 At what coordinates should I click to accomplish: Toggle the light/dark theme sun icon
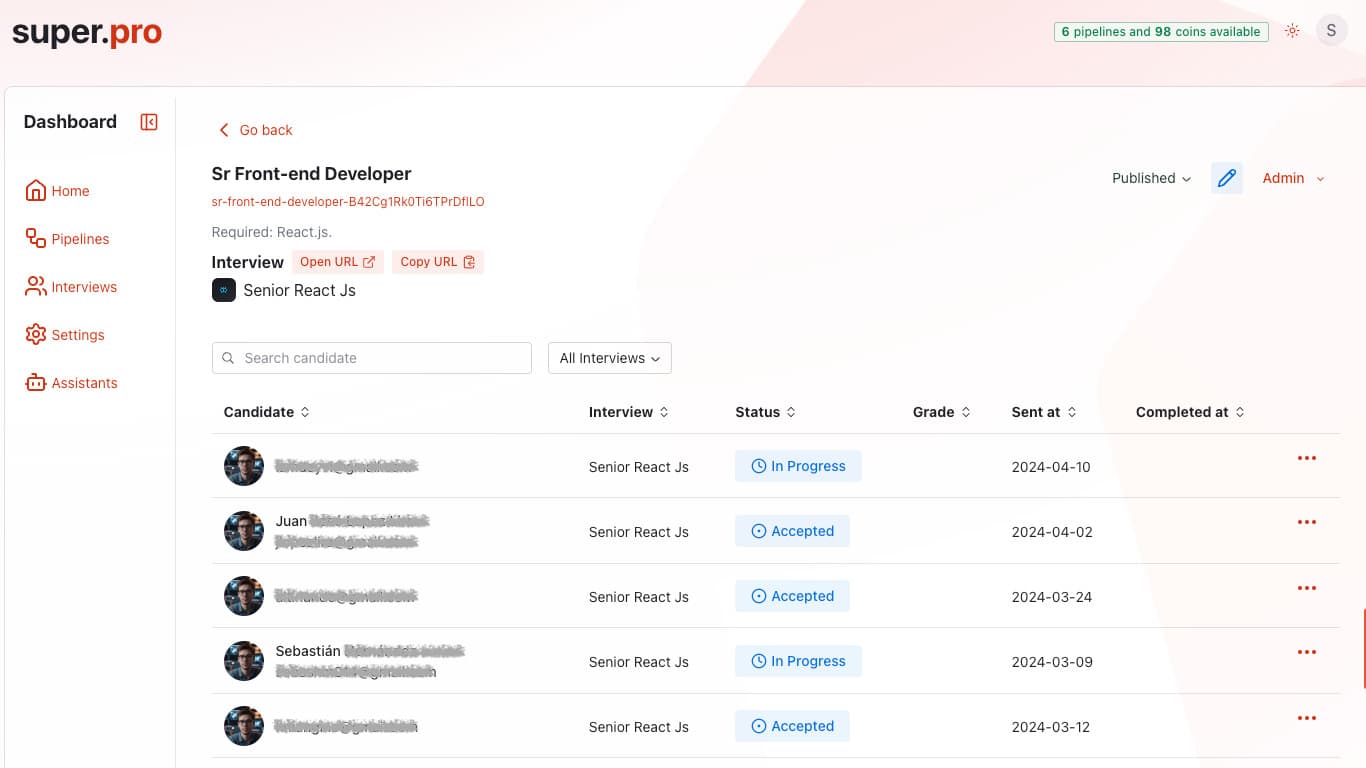click(x=1292, y=30)
